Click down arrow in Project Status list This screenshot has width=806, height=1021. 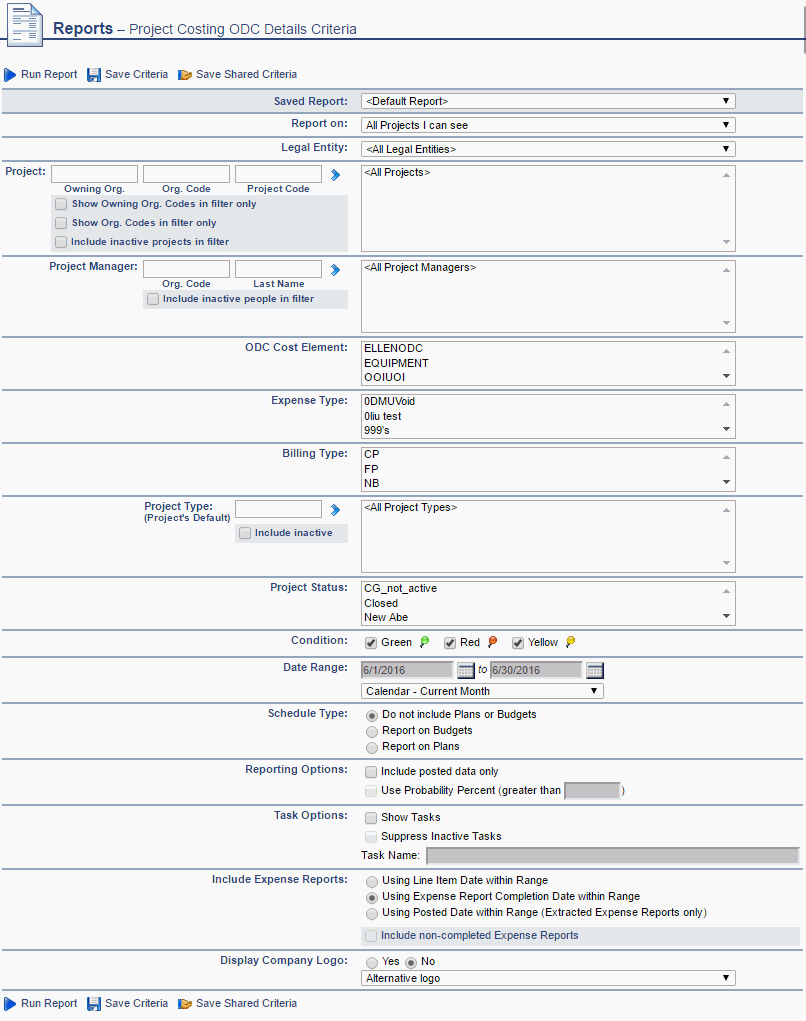click(727, 616)
